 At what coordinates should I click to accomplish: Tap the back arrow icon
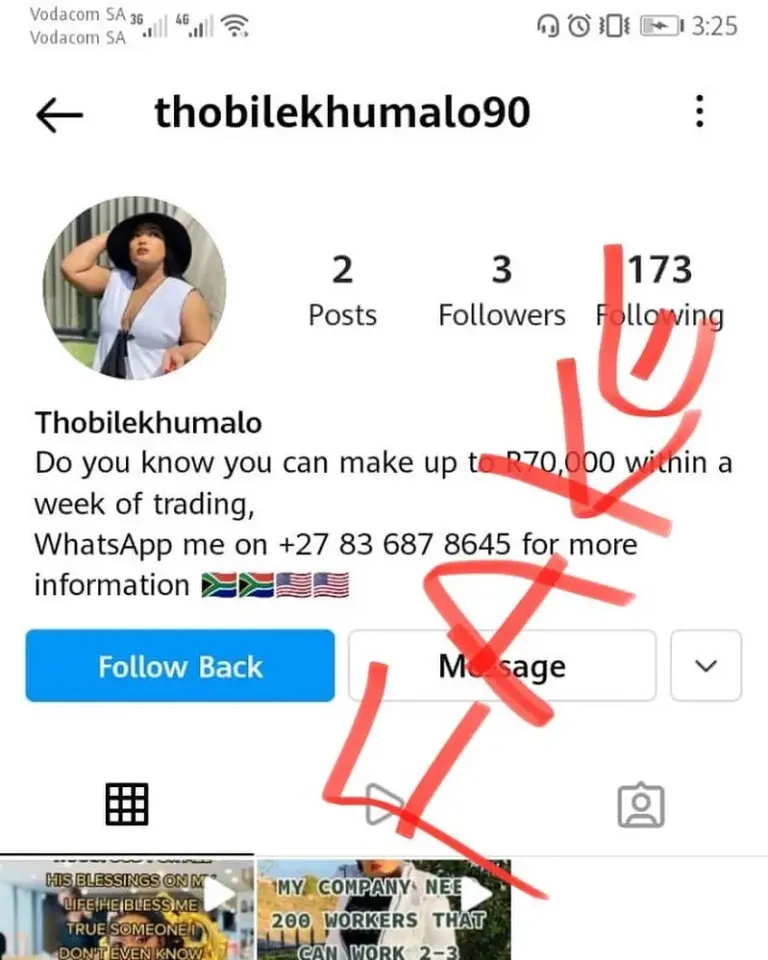[59, 114]
